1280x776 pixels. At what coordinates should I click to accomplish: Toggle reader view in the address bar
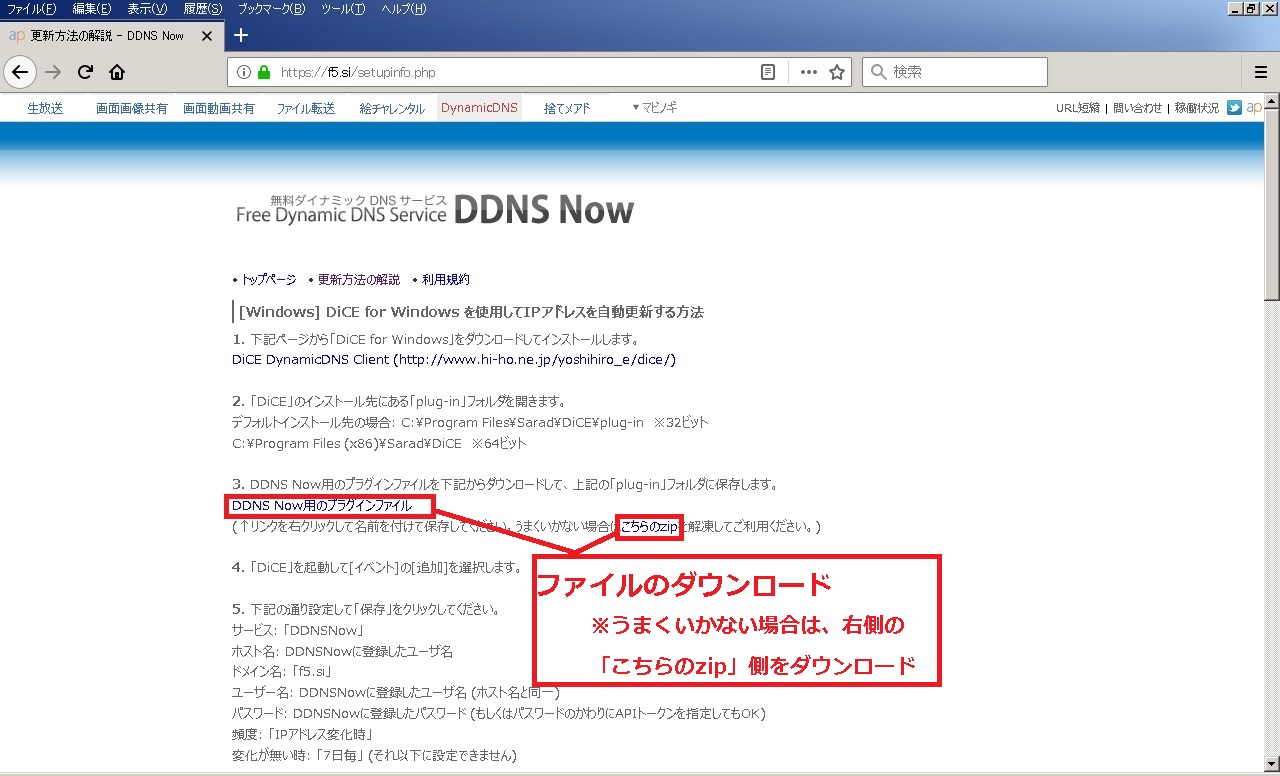[x=768, y=72]
